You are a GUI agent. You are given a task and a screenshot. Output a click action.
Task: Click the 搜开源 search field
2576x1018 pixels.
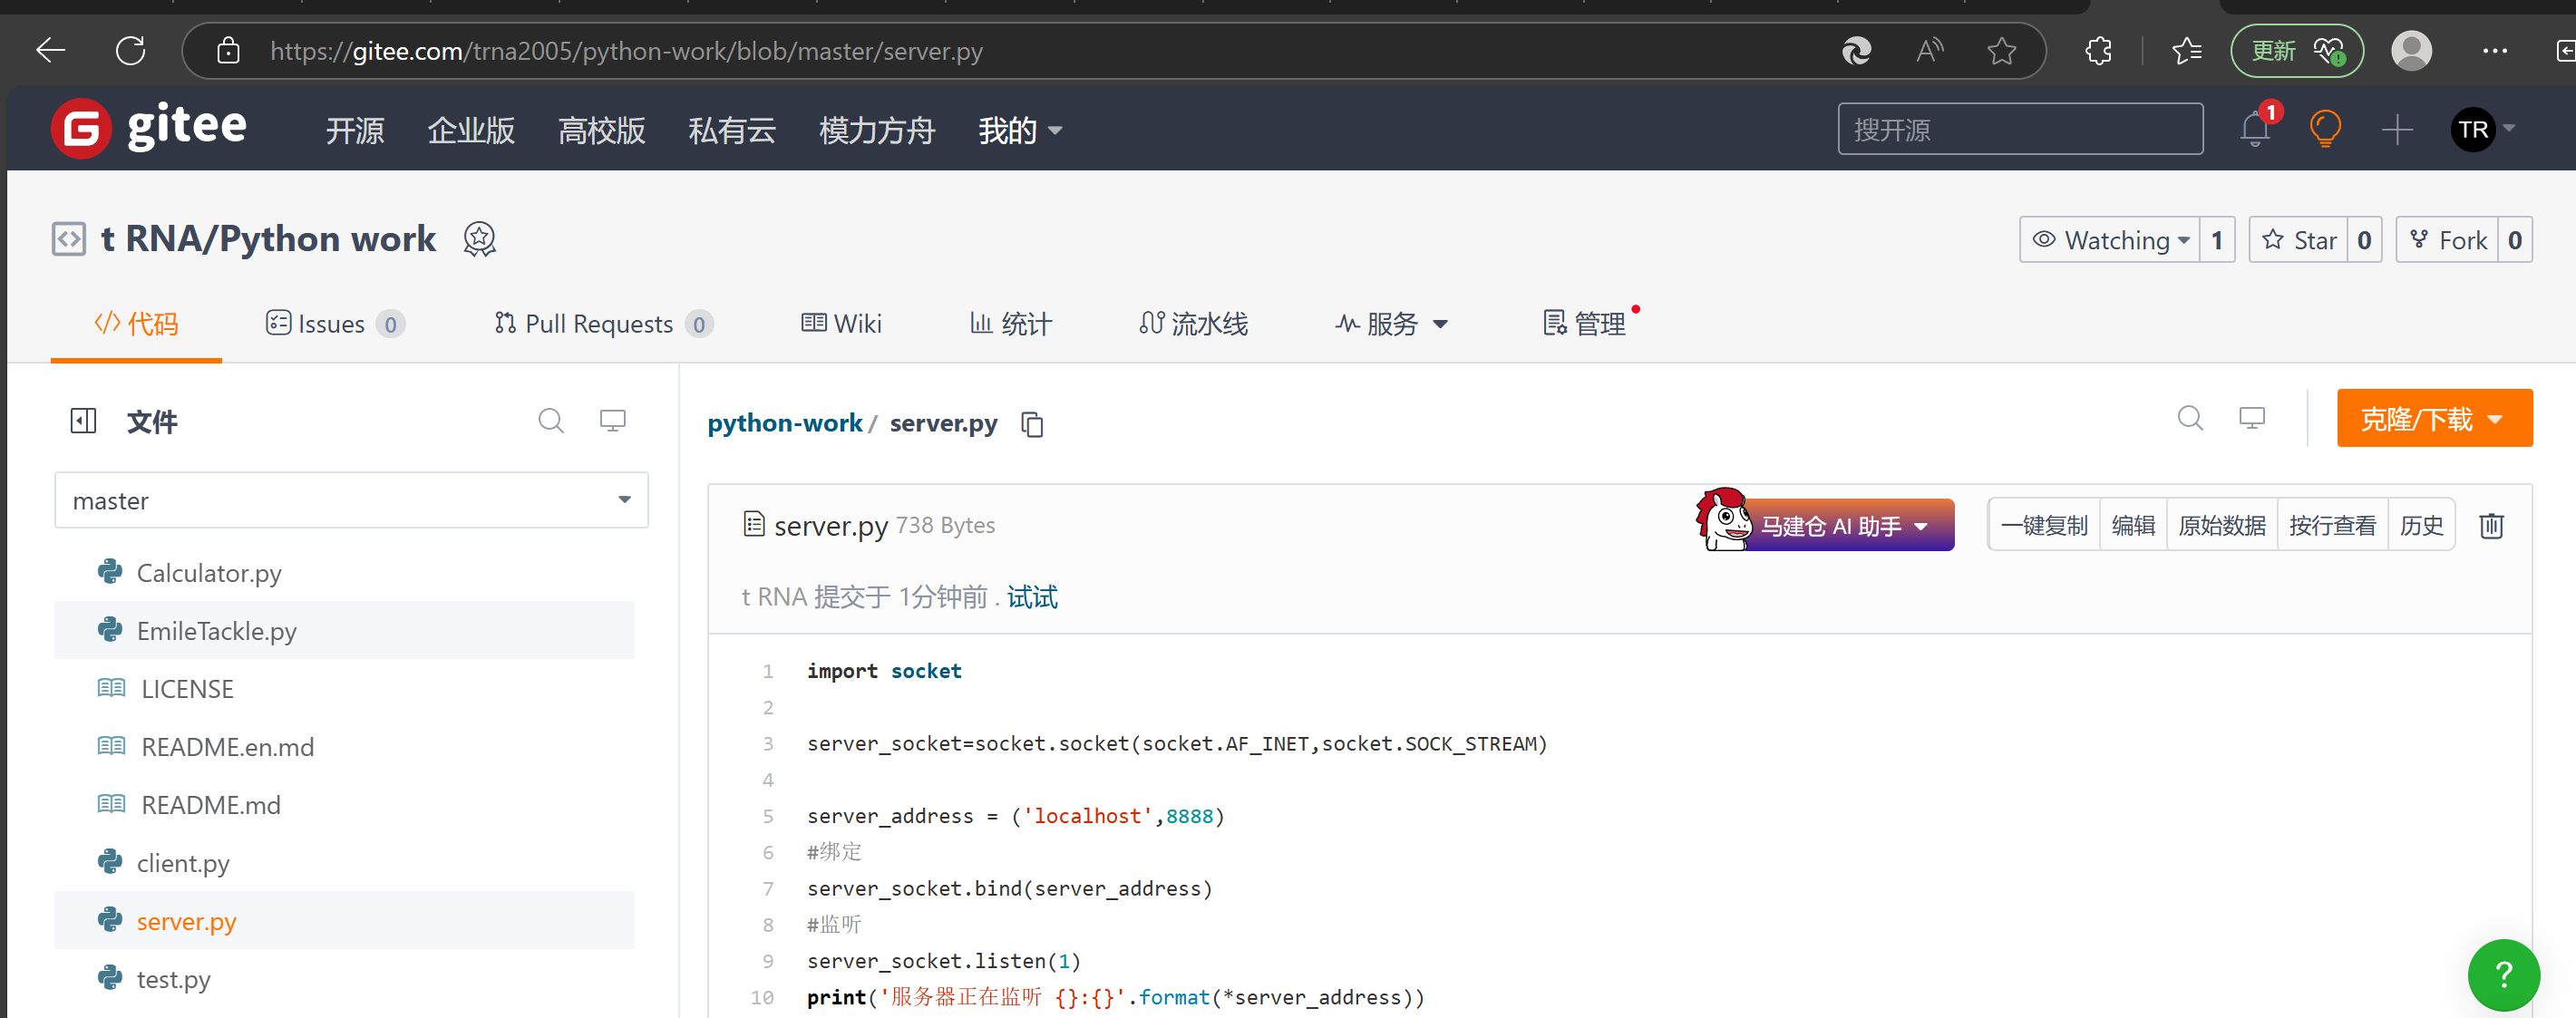click(2019, 130)
